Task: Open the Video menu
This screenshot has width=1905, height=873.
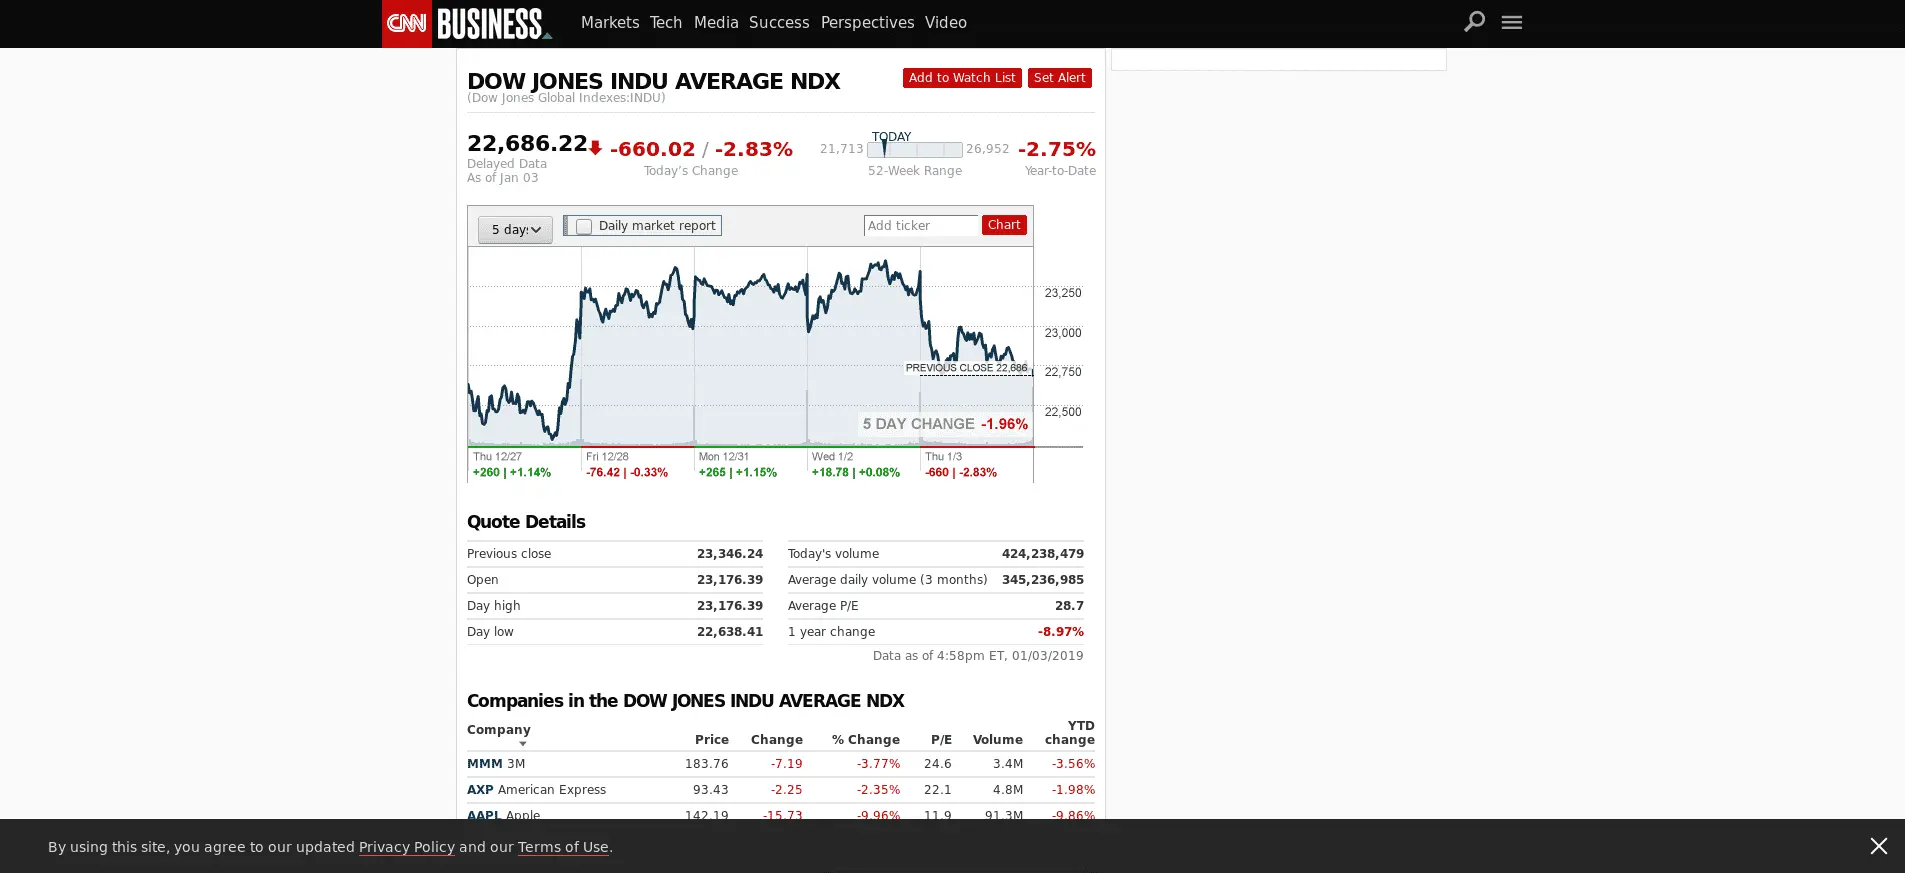Action: click(946, 22)
